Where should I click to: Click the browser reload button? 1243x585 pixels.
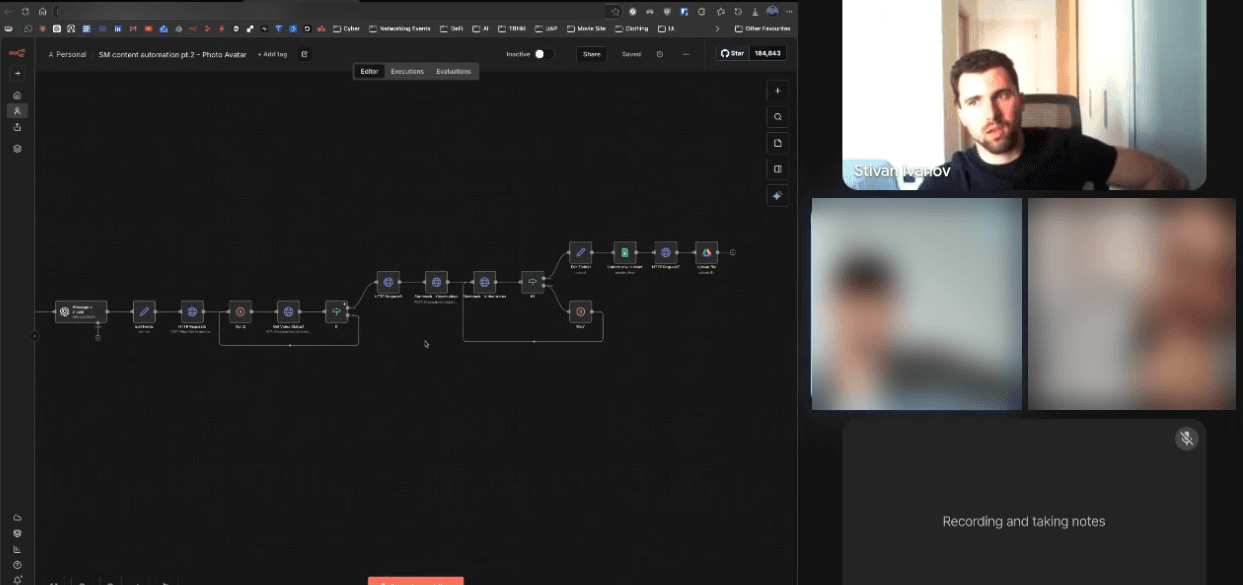pyautogui.click(x=27, y=11)
